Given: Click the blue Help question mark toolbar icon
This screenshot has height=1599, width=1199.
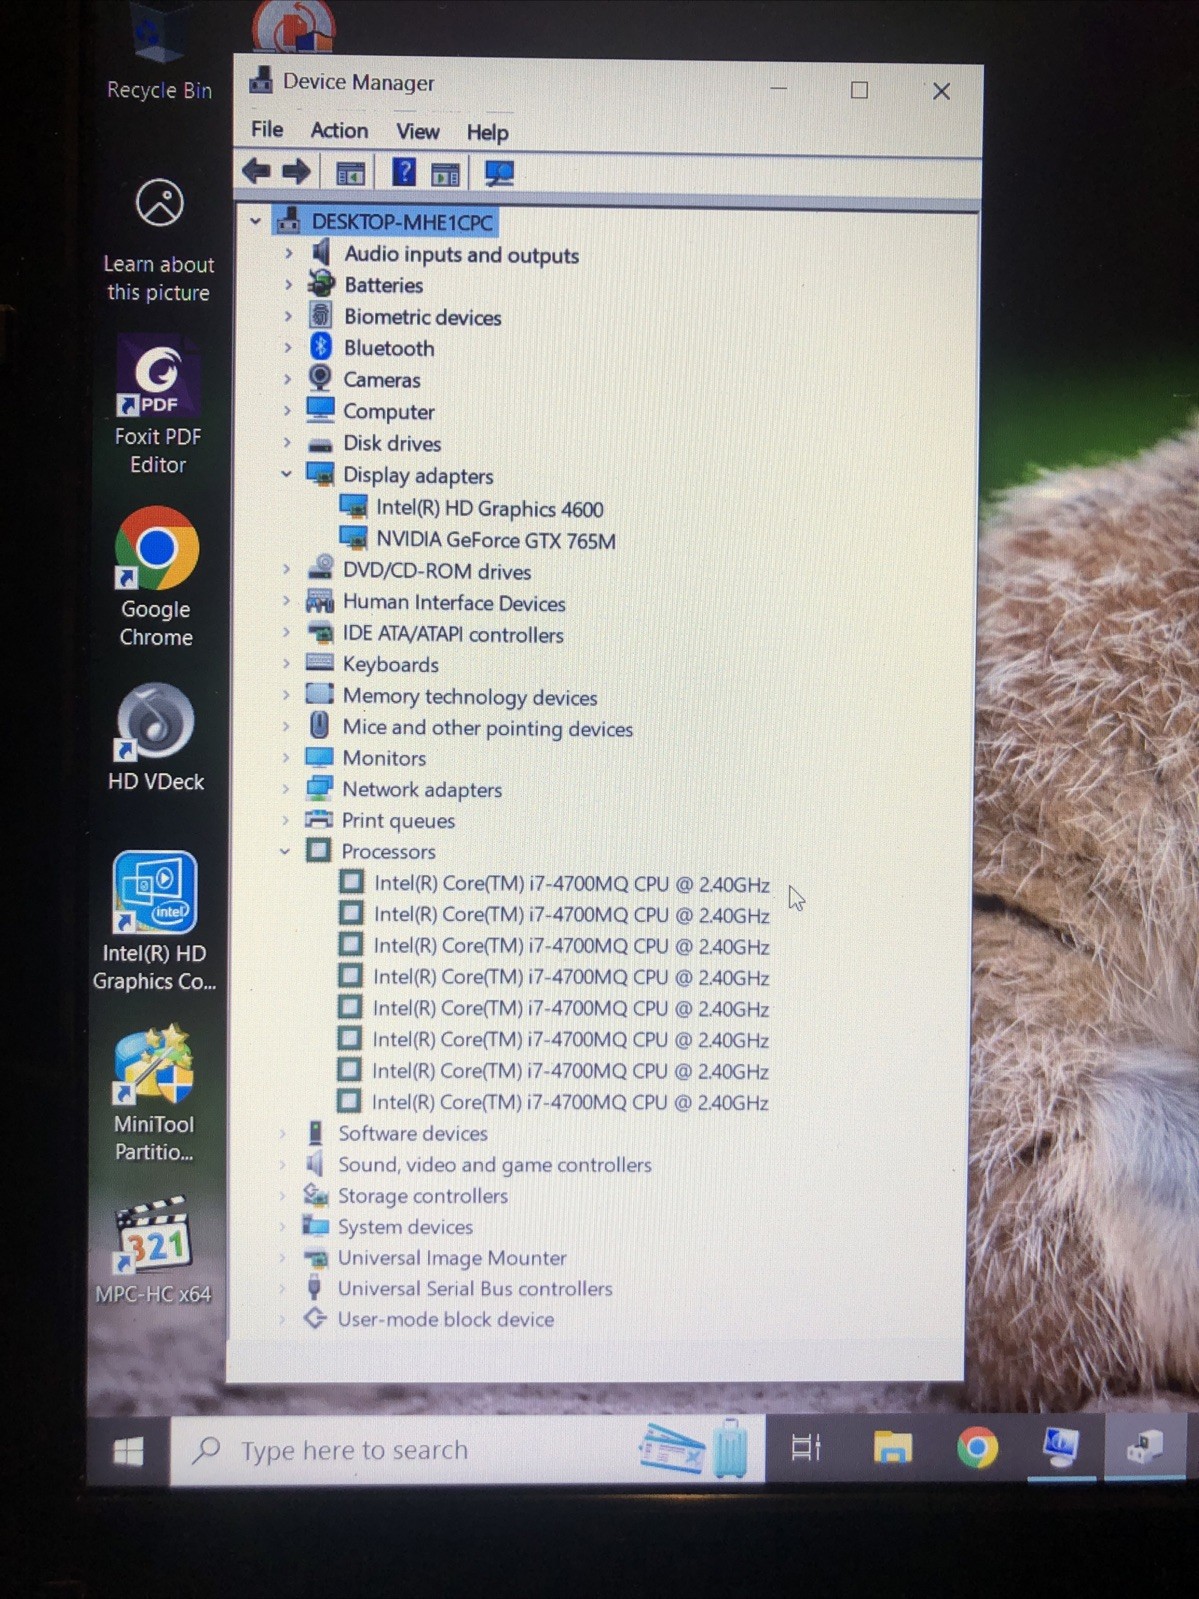Looking at the screenshot, I should click(x=403, y=172).
